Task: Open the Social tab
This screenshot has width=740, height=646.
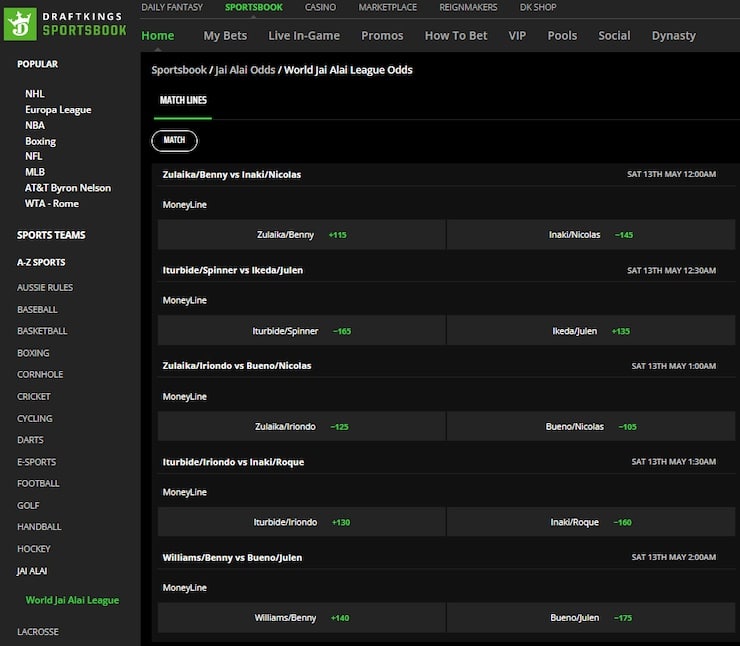Action: click(614, 36)
